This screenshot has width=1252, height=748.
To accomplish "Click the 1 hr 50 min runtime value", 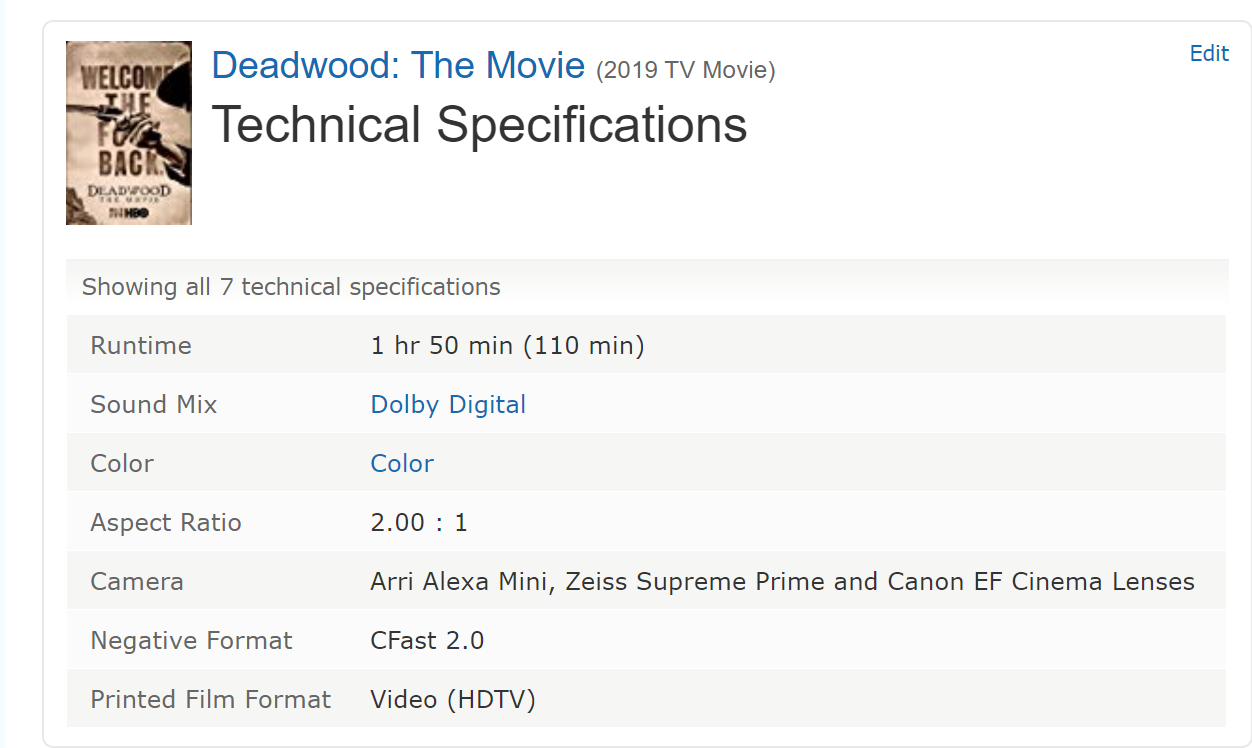I will pos(508,346).
